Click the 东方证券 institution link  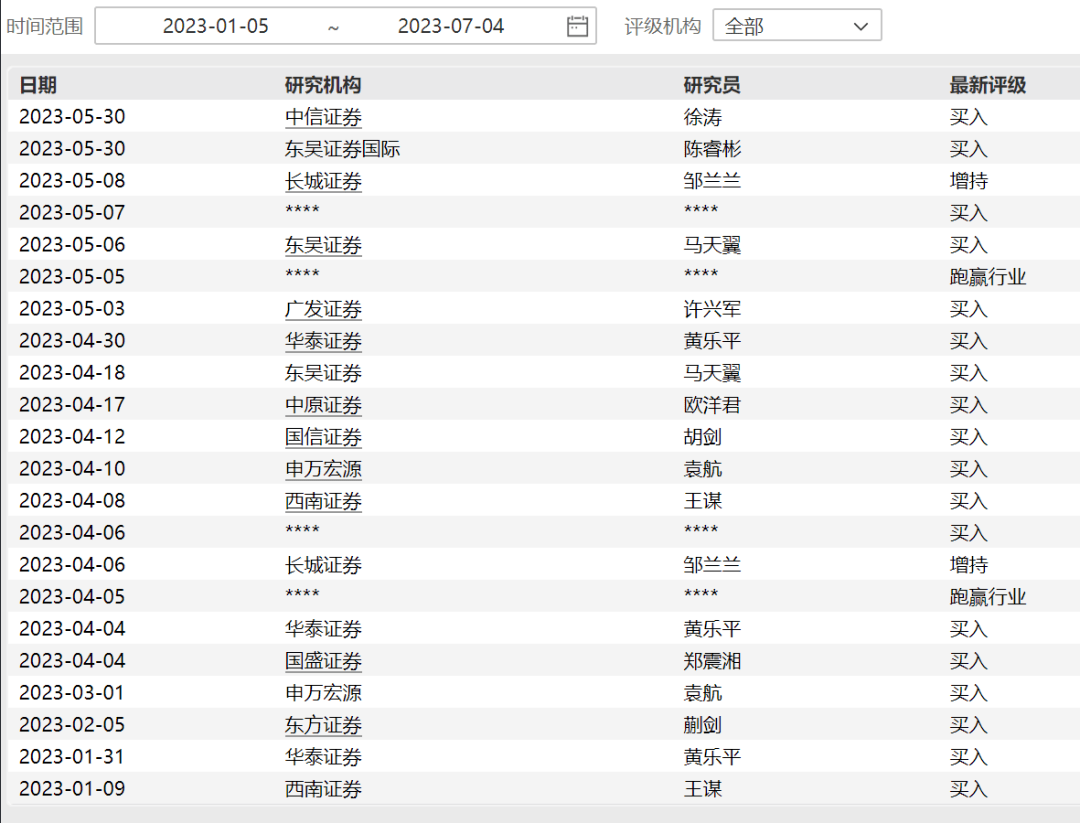323,725
